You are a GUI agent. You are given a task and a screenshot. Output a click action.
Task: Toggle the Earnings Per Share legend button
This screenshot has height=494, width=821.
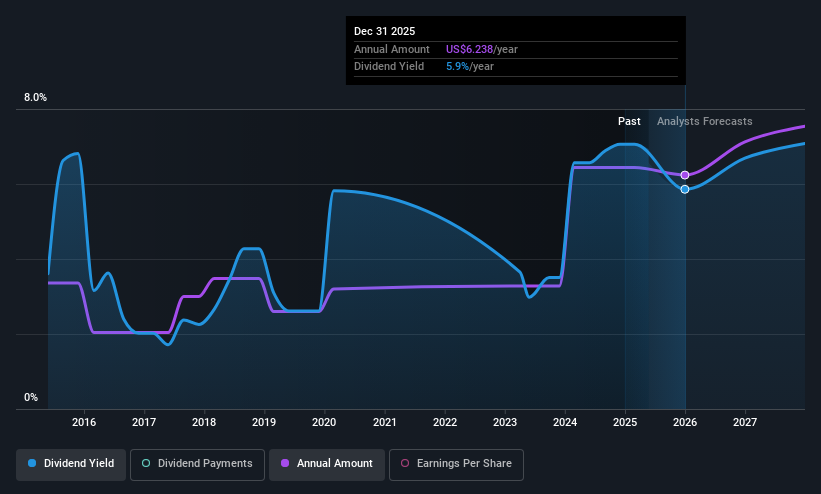(x=456, y=464)
